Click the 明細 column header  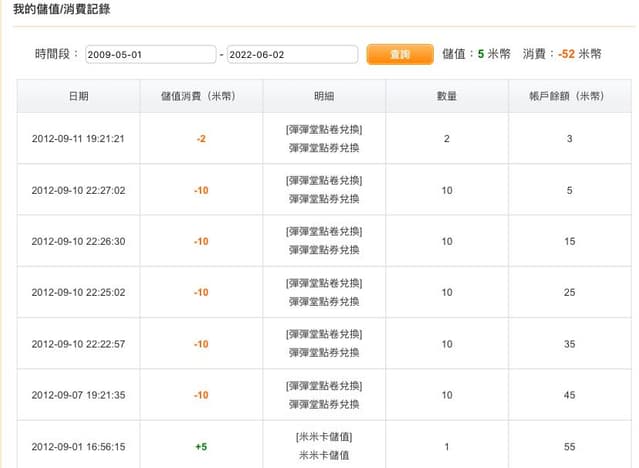click(x=324, y=97)
